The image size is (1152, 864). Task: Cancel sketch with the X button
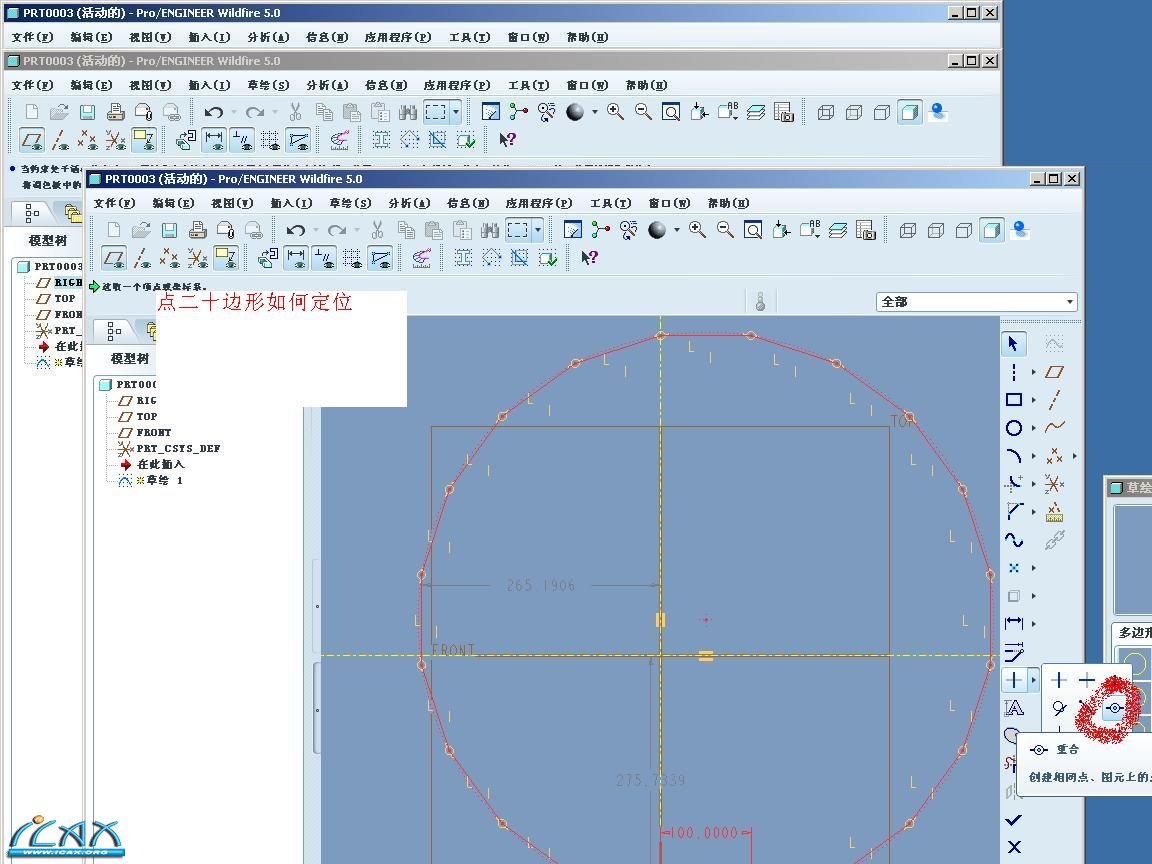point(1014,847)
